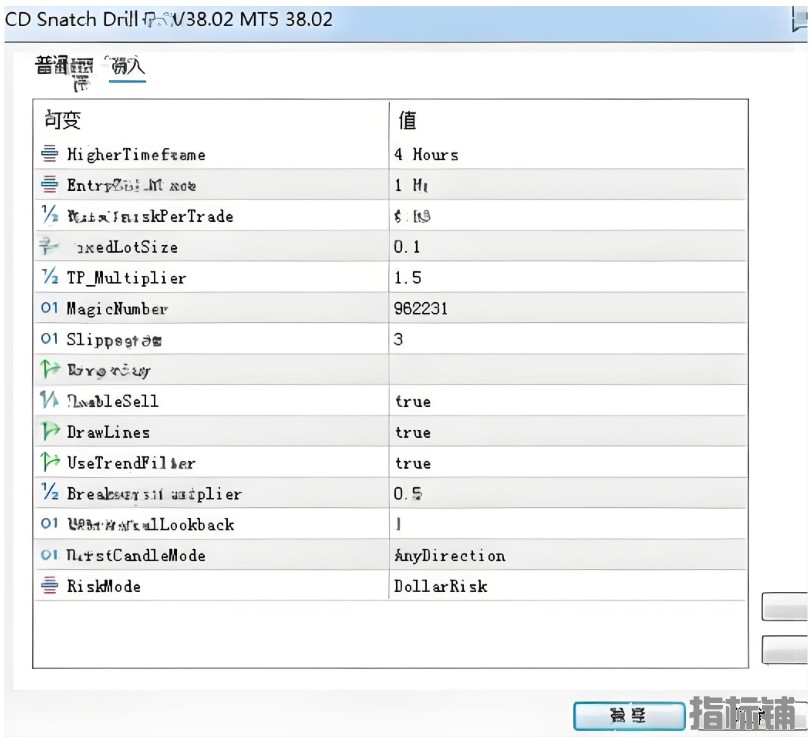The width and height of the screenshot is (812, 738).
Task: Click the TP_Multiplier row's ½ icon
Action: pos(50,278)
